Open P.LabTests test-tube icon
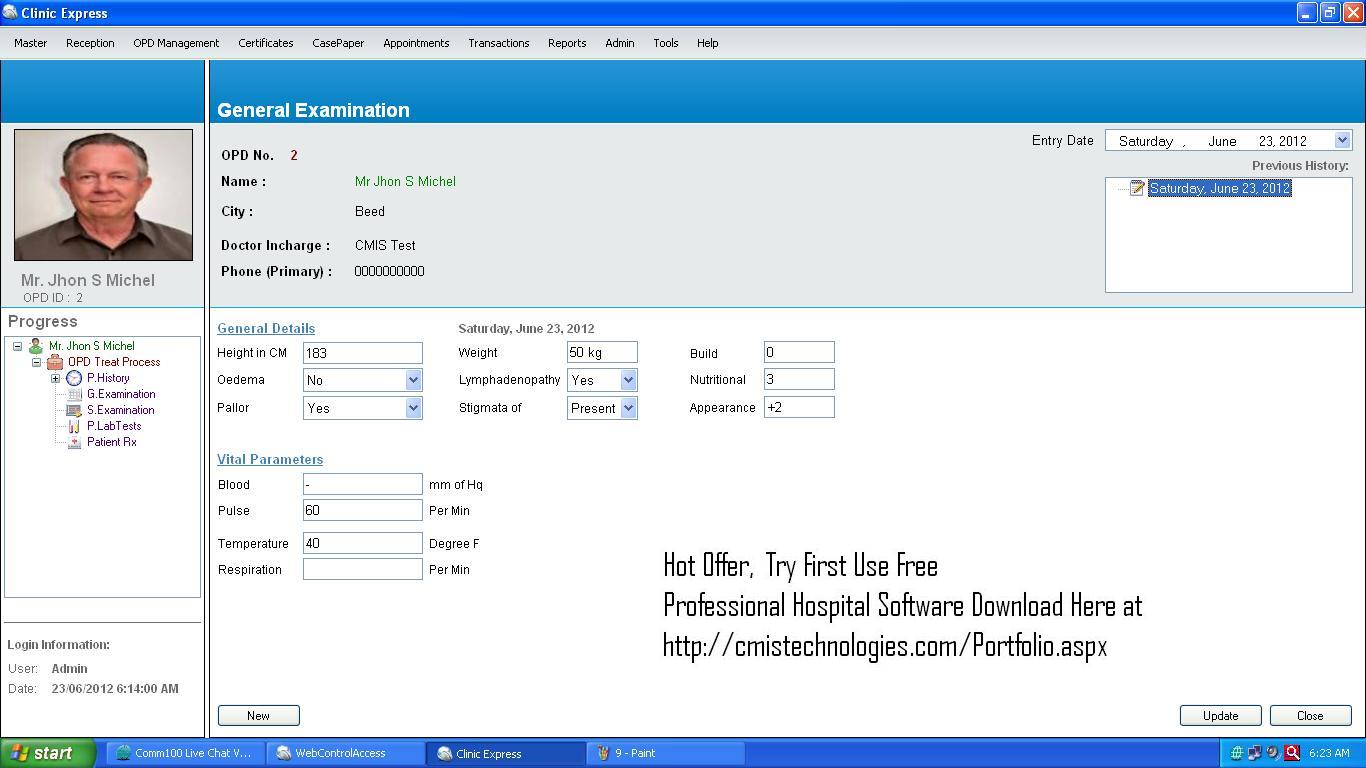The width and height of the screenshot is (1366, 768). coord(73,426)
